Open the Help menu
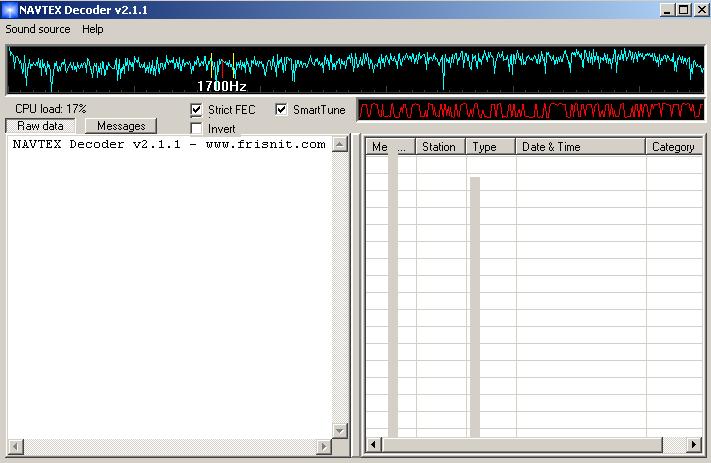711x463 pixels. (x=93, y=29)
